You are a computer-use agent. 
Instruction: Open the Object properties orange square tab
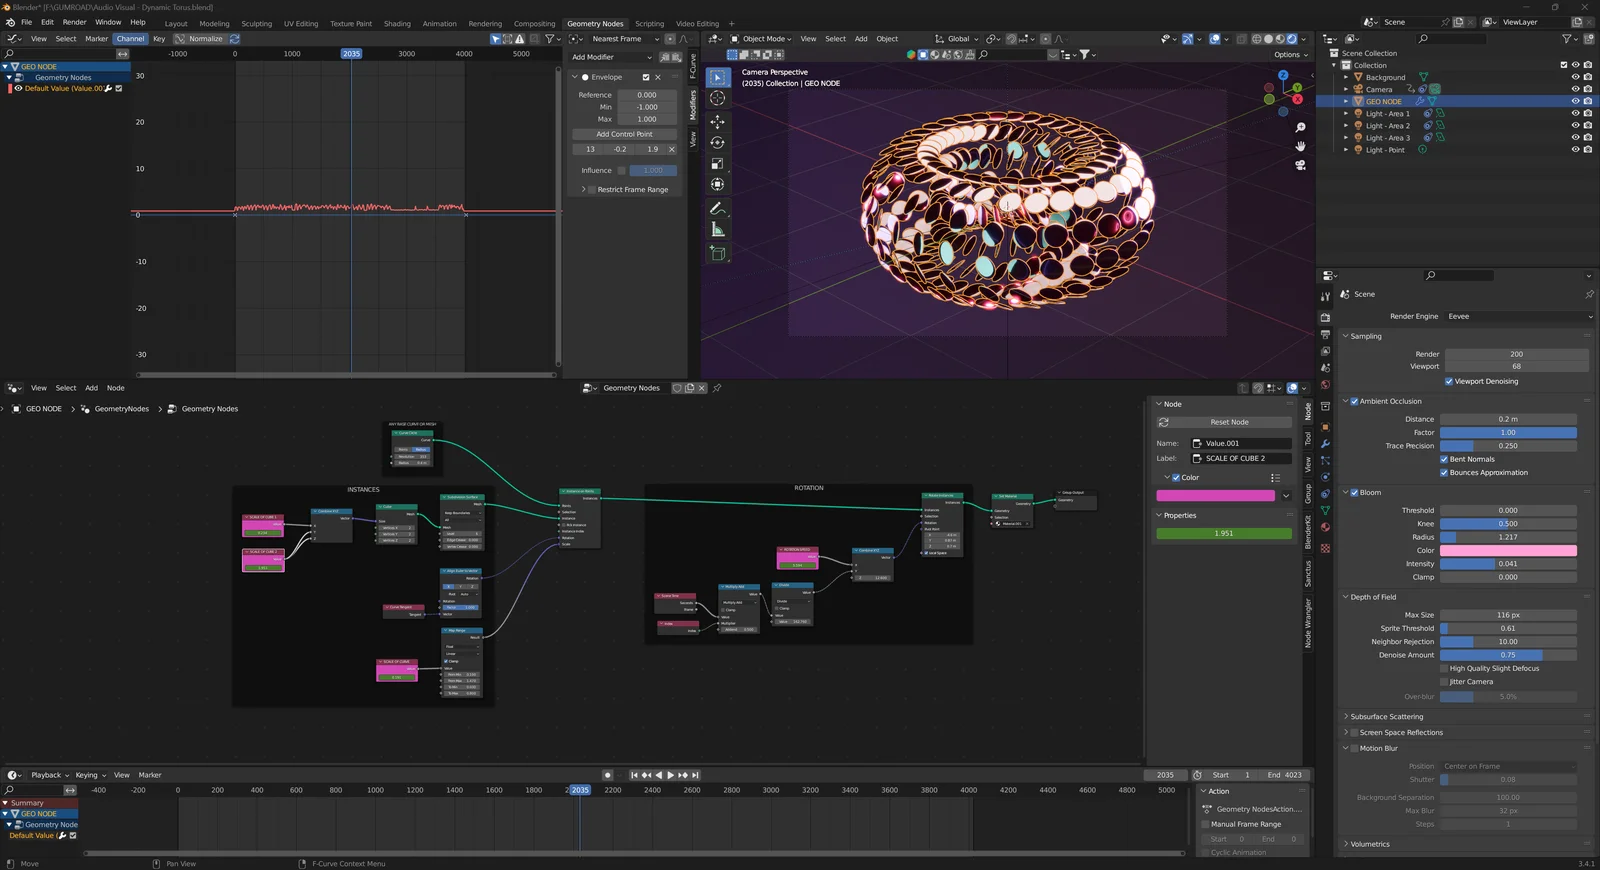pos(1325,426)
